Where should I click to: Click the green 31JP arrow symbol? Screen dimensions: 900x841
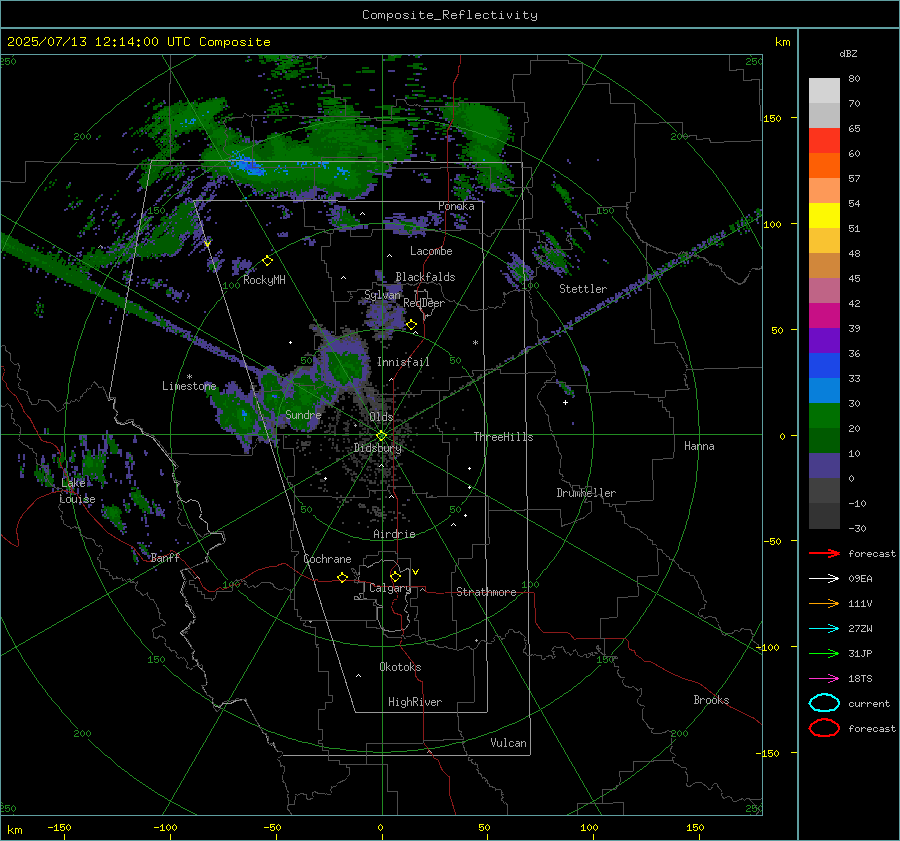(824, 653)
